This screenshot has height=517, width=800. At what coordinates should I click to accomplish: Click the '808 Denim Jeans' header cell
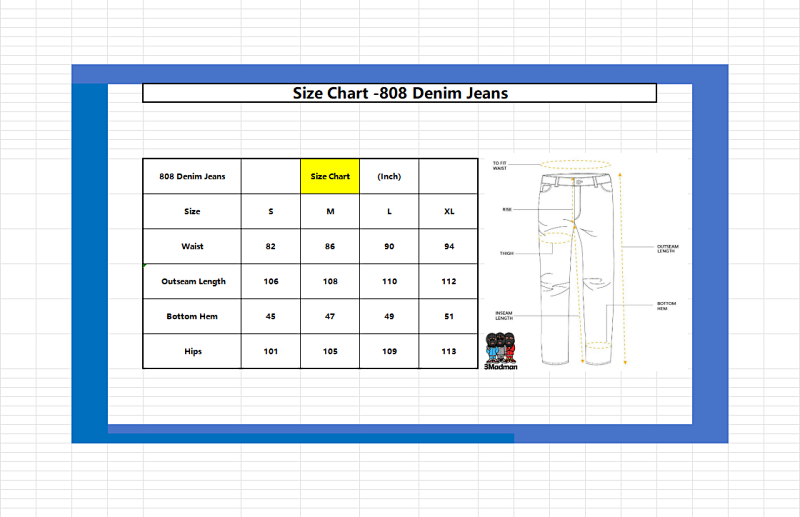point(192,176)
